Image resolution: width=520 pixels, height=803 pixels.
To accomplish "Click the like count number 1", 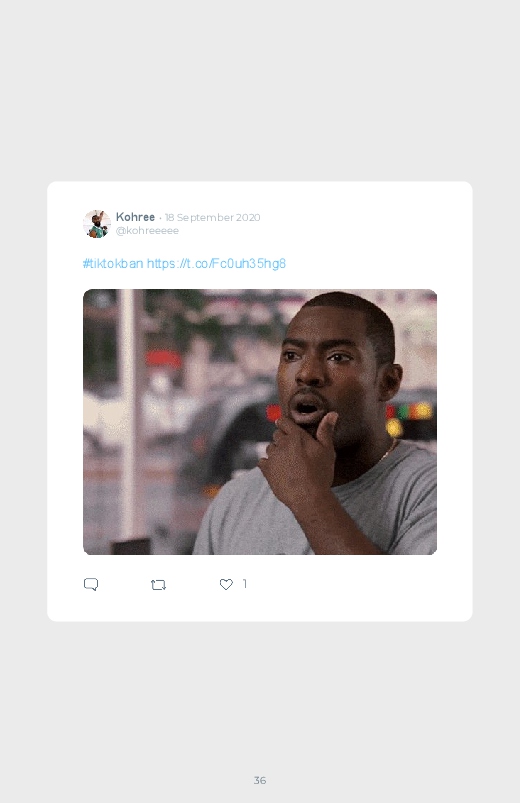I will click(245, 583).
